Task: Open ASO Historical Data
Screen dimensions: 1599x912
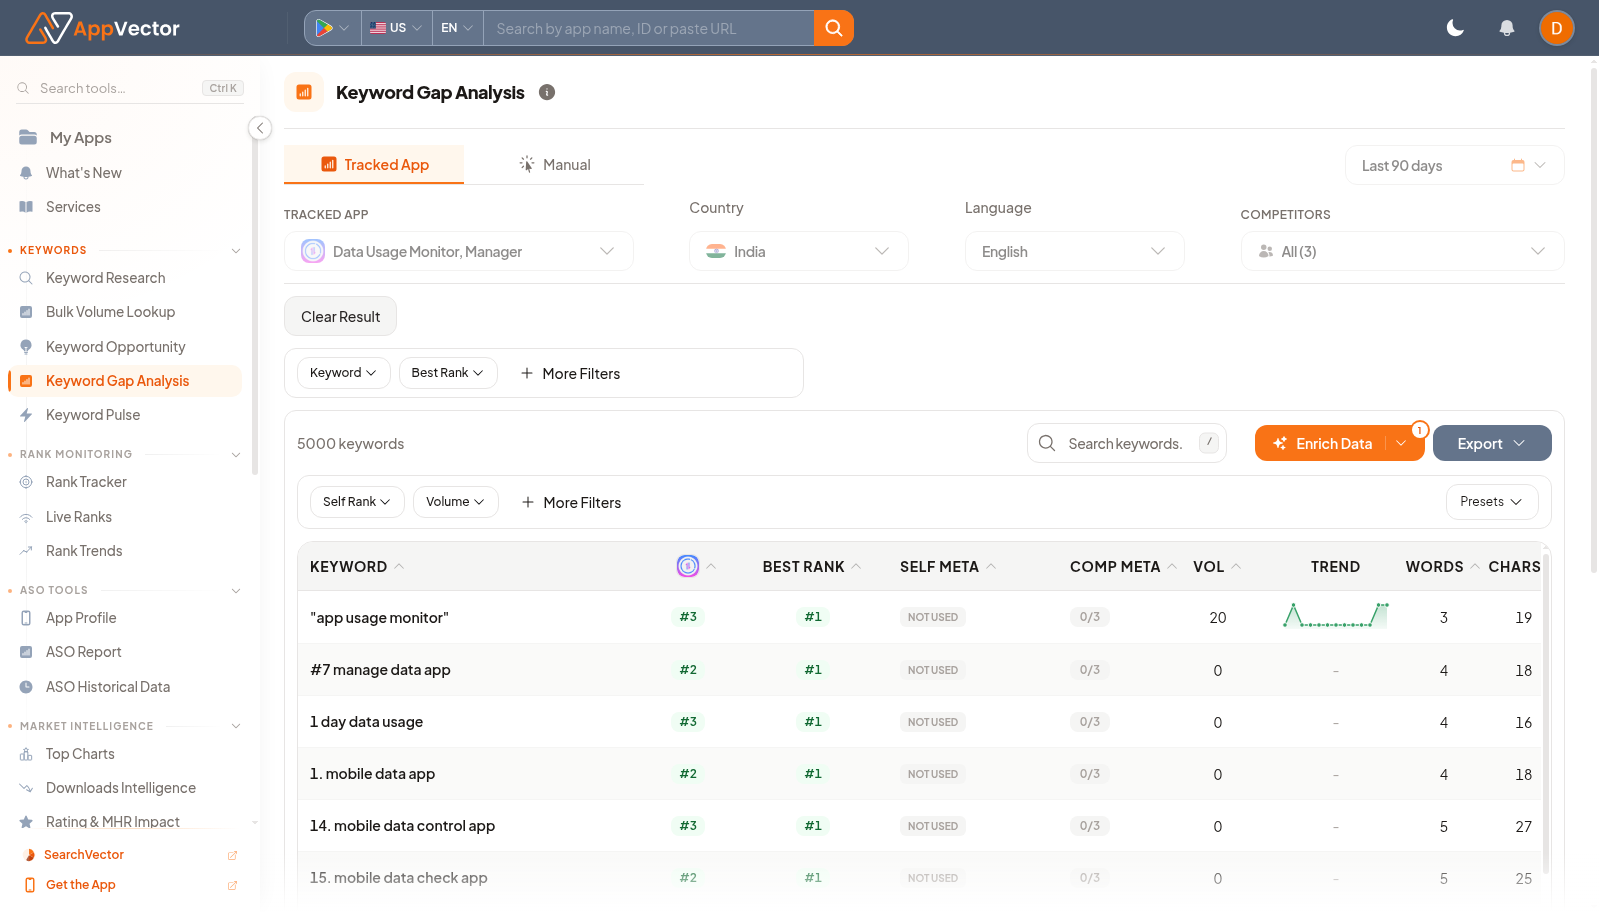Action: (107, 687)
